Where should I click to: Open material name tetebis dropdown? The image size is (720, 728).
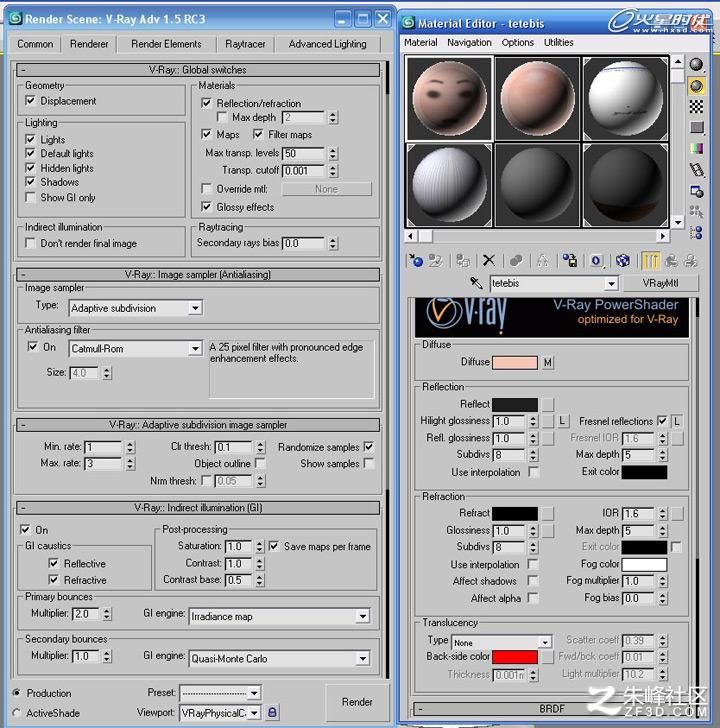coord(554,283)
